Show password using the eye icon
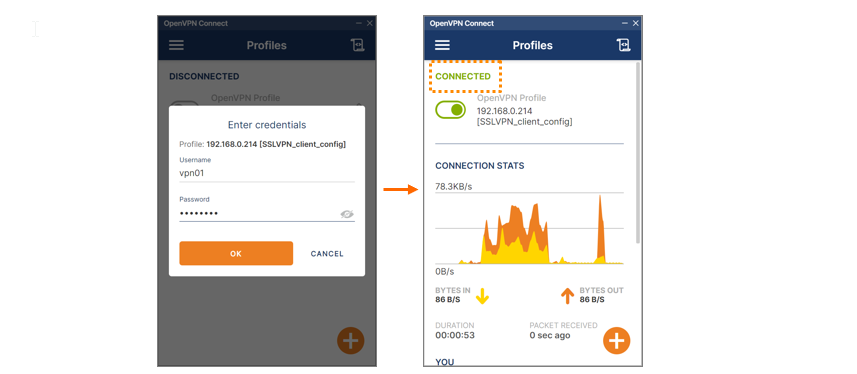This screenshot has width=857, height=374. coord(347,214)
